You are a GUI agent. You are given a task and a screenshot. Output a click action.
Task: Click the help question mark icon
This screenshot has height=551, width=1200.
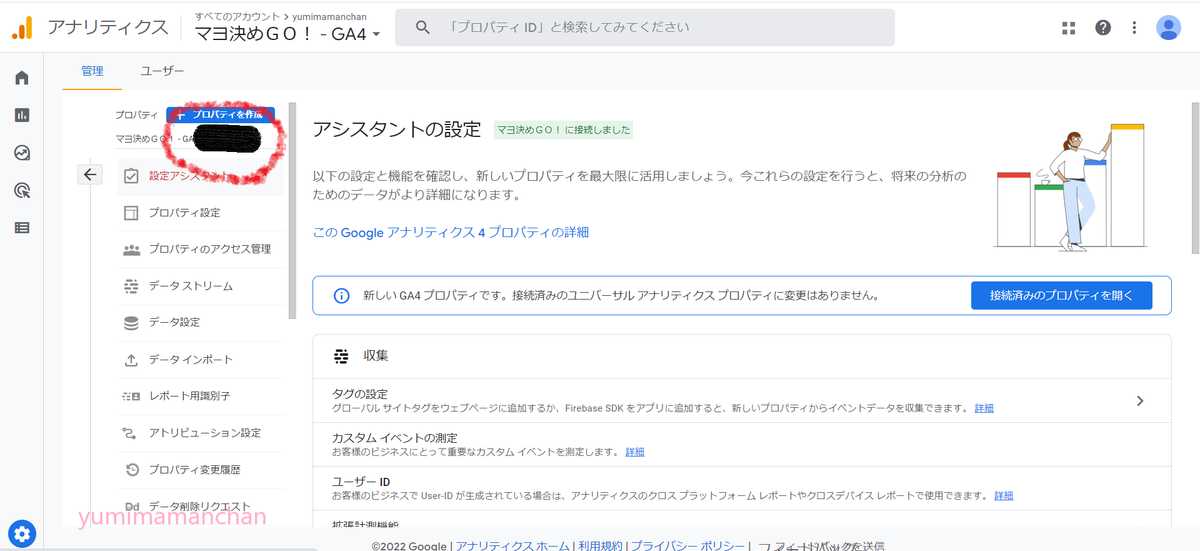pos(1103,28)
